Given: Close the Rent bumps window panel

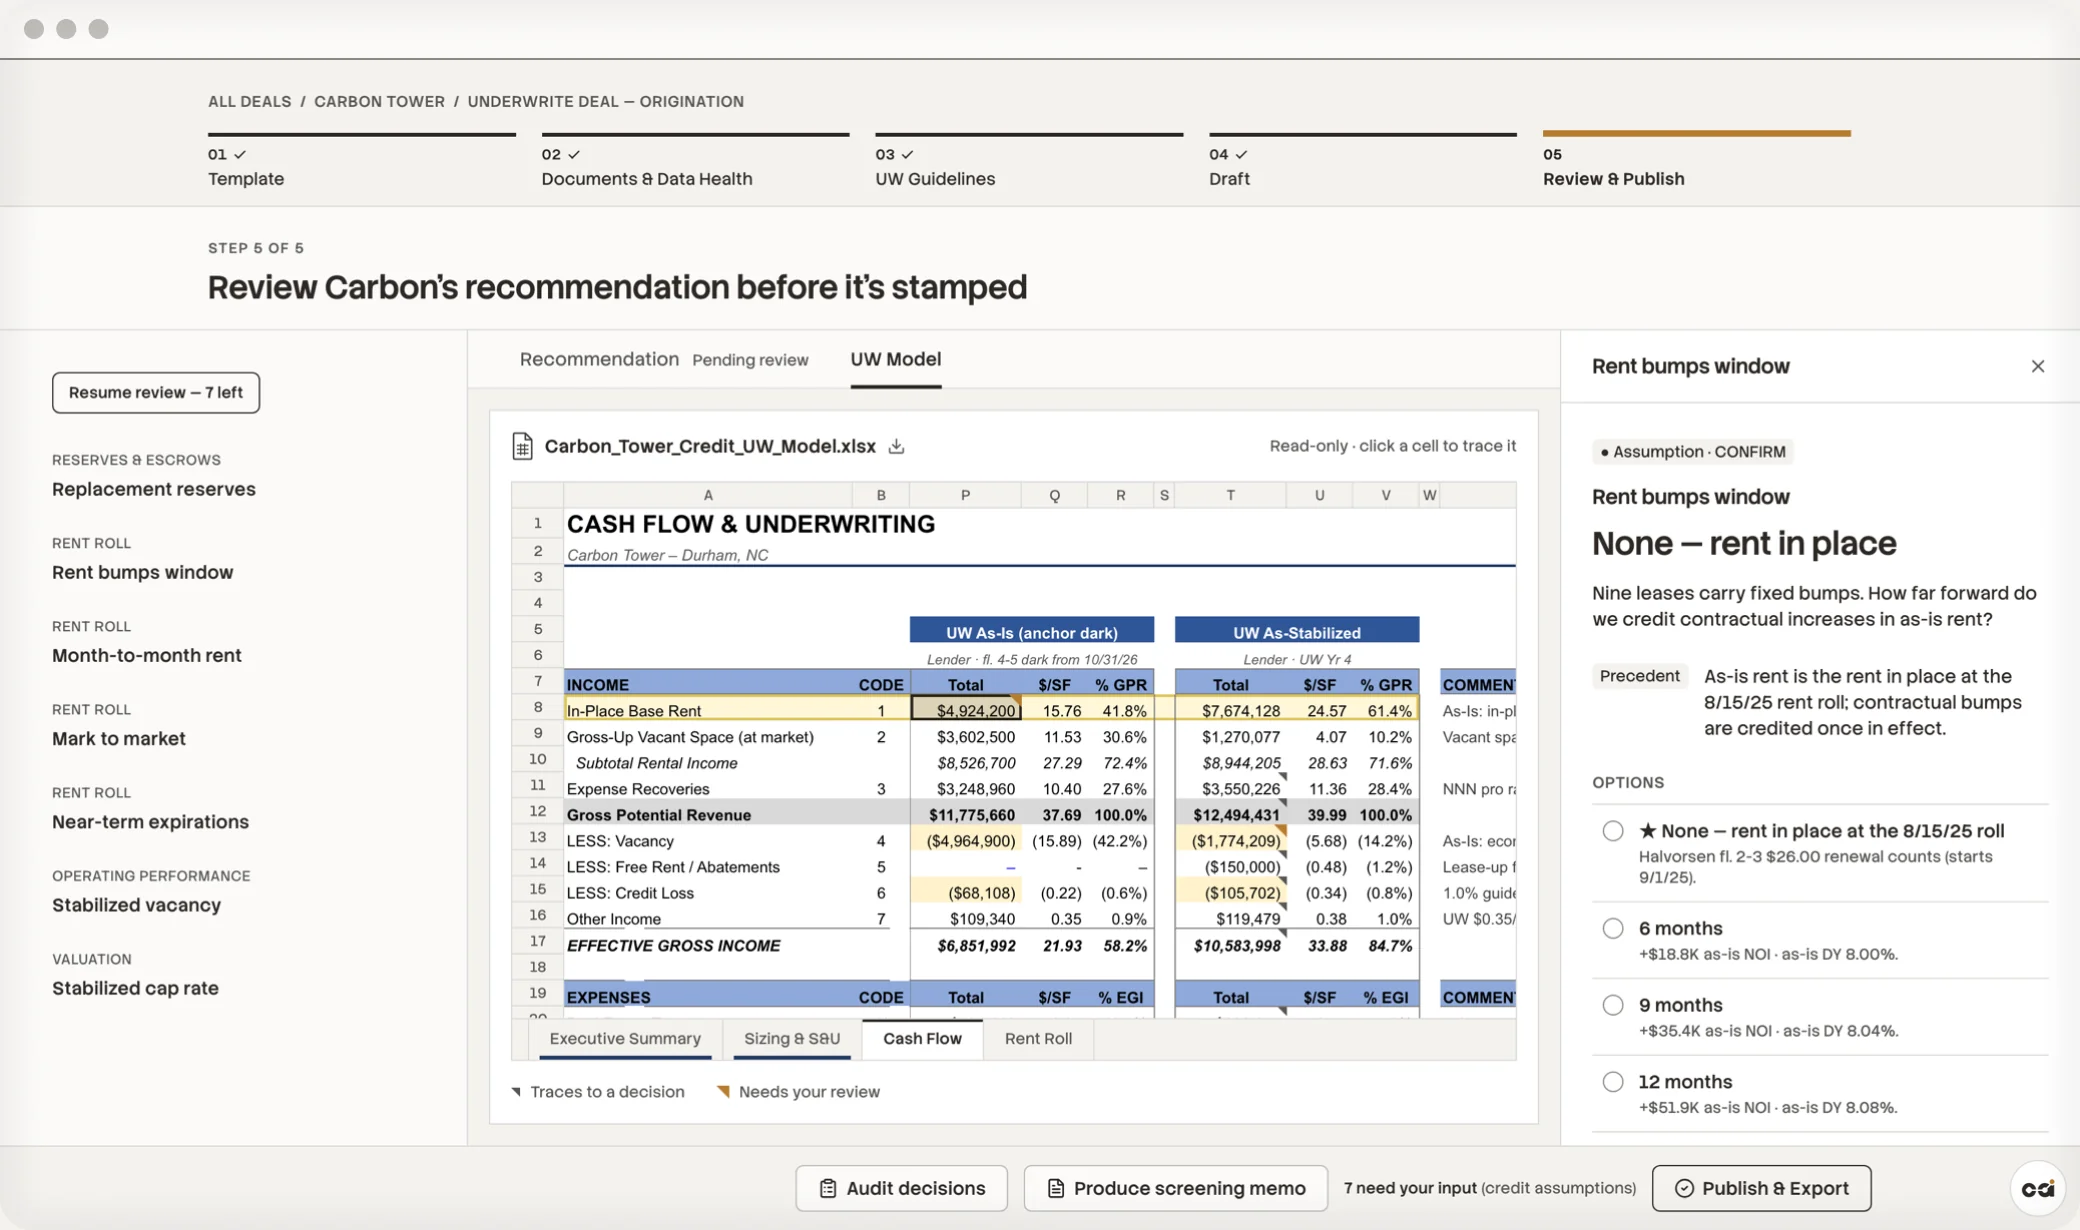Looking at the screenshot, I should pos(2037,366).
